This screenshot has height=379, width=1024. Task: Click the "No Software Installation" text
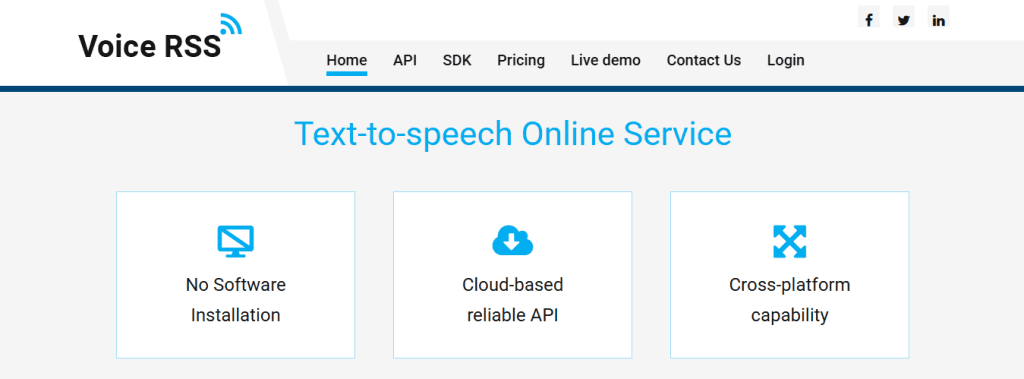pyautogui.click(x=236, y=300)
